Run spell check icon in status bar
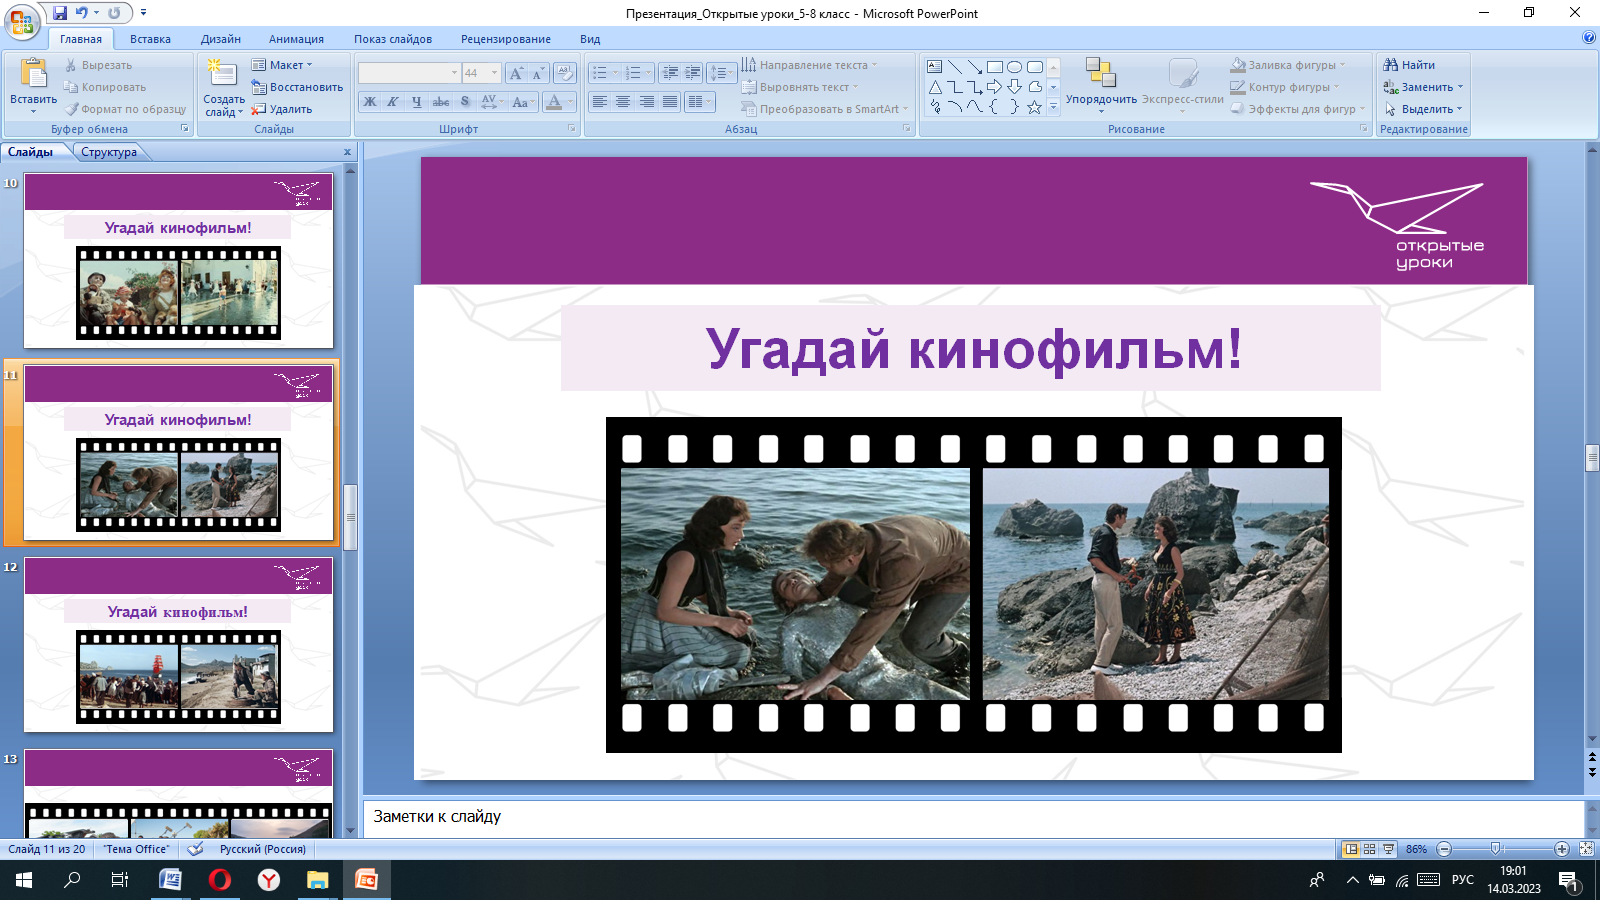 196,849
